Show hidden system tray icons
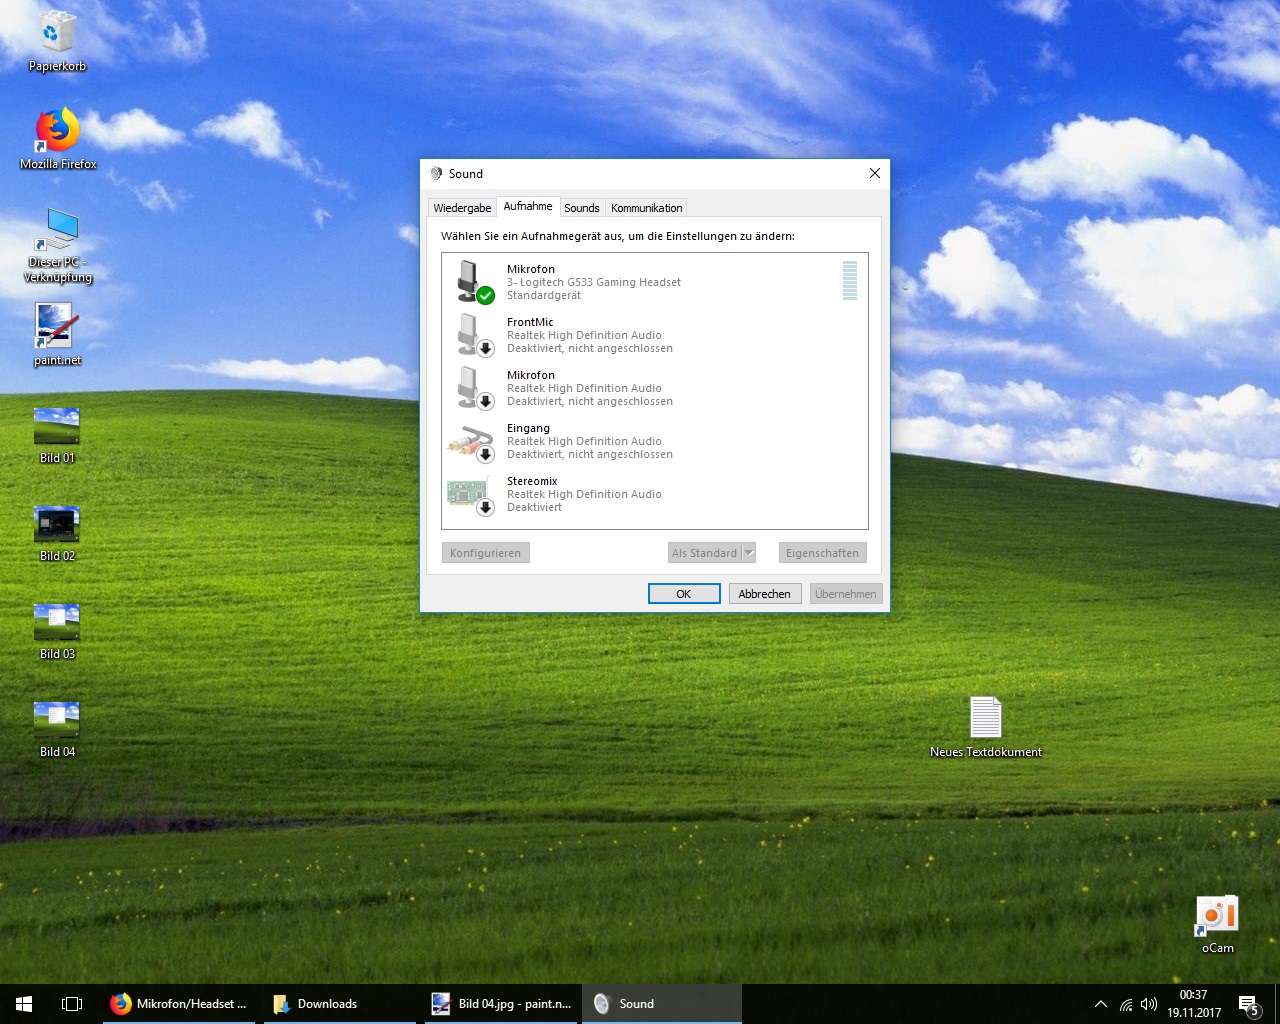This screenshot has height=1024, width=1280. coord(1101,1004)
